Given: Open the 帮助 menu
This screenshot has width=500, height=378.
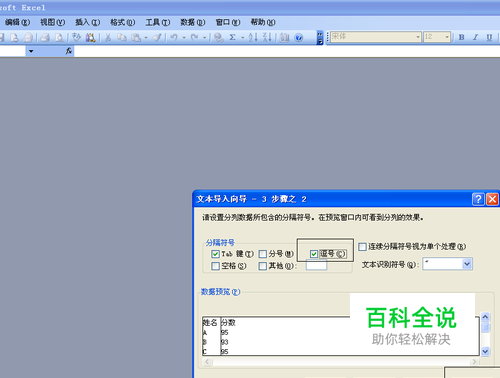Looking at the screenshot, I should pyautogui.click(x=263, y=22).
